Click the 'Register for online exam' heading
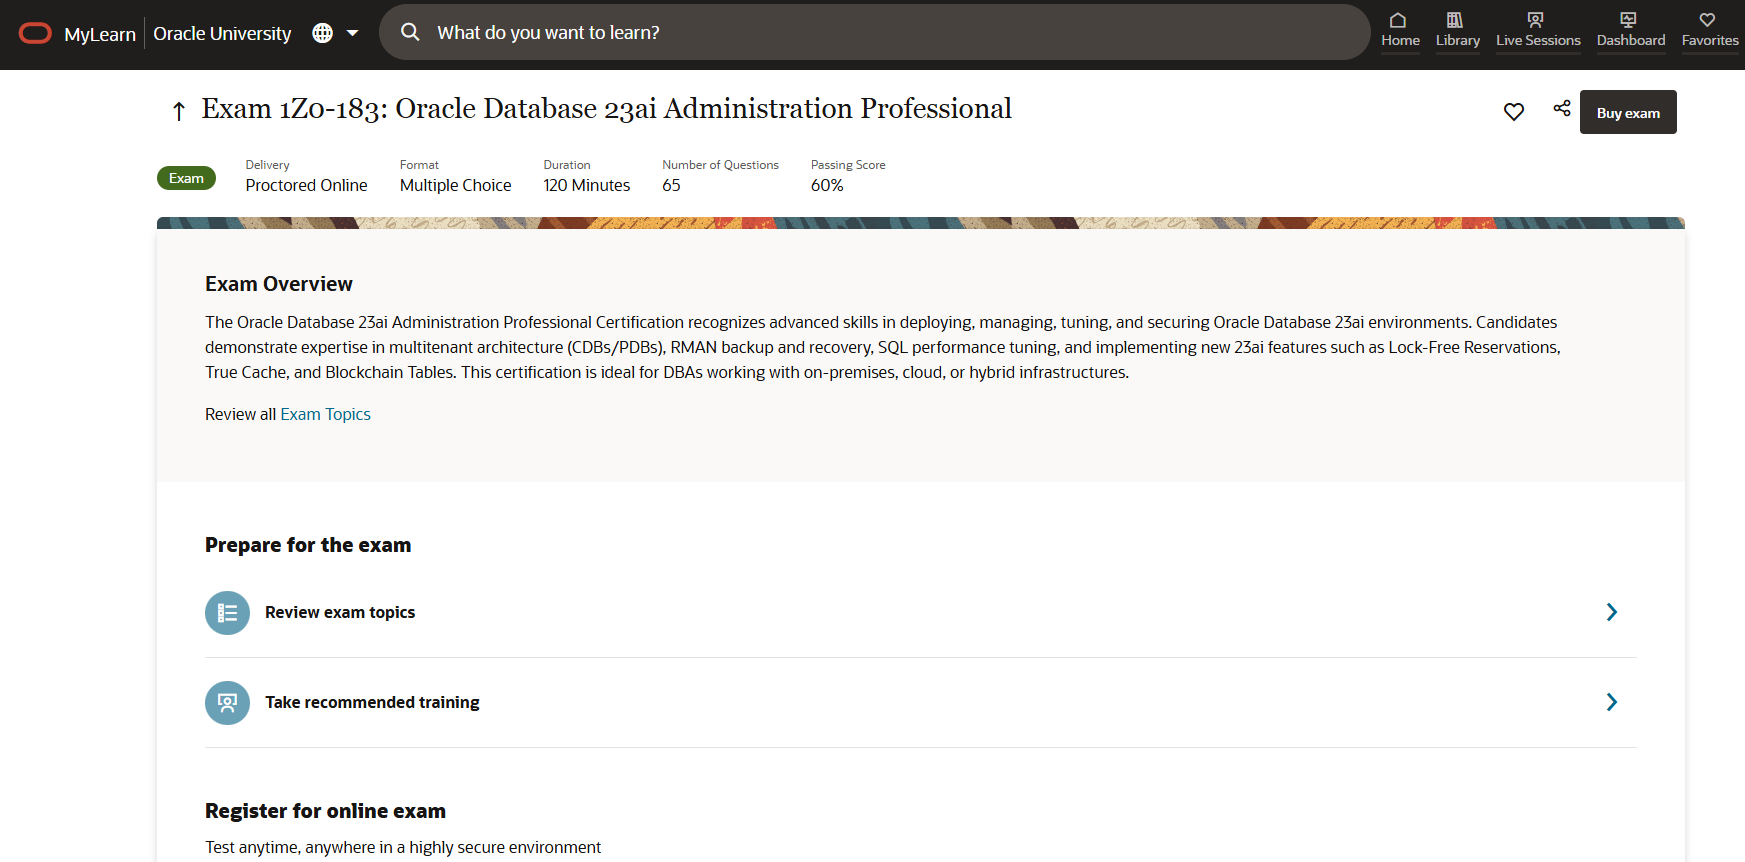Screen dimensions: 1745x862 coord(325,811)
